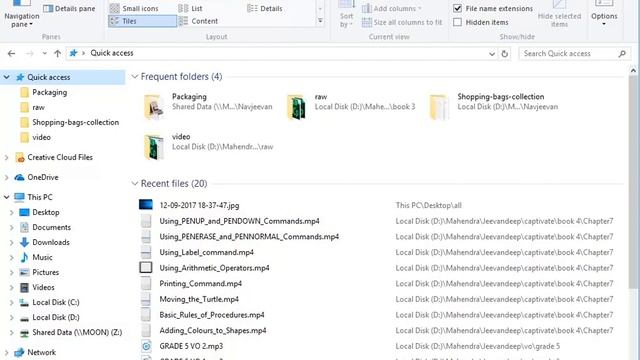Select Details layout

(x=265, y=8)
